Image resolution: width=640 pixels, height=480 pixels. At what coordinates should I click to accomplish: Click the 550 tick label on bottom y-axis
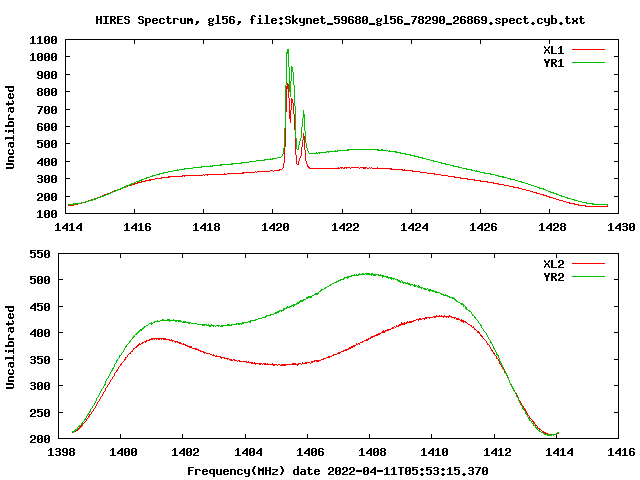(40, 254)
